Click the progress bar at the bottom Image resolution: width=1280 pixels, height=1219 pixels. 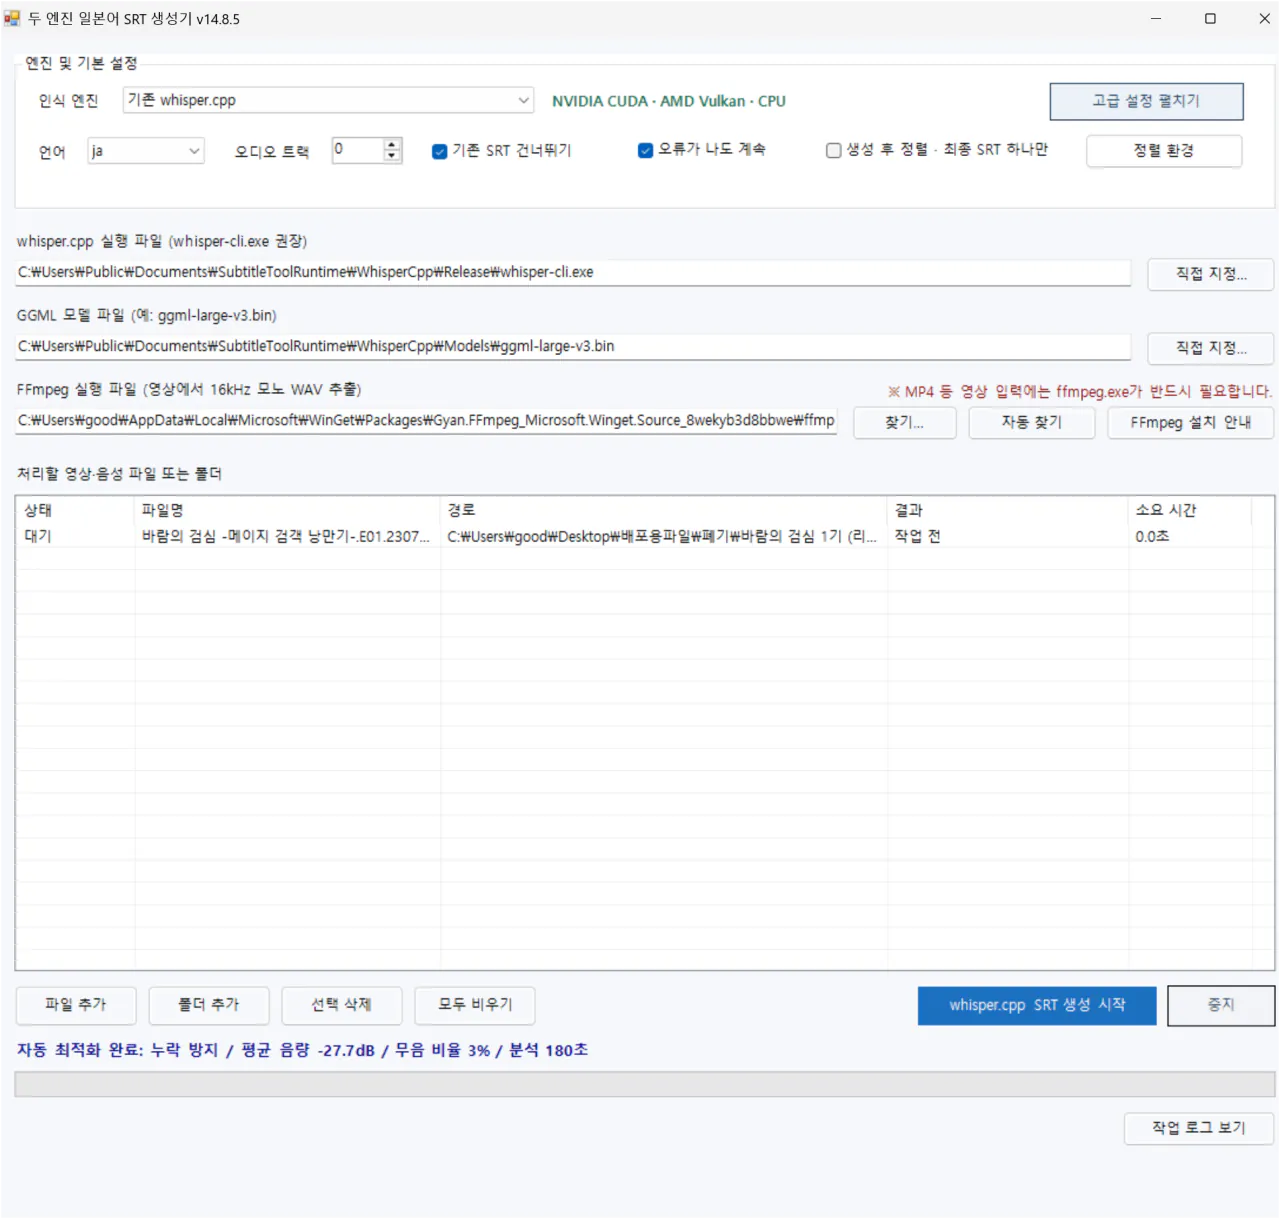pyautogui.click(x=645, y=1085)
